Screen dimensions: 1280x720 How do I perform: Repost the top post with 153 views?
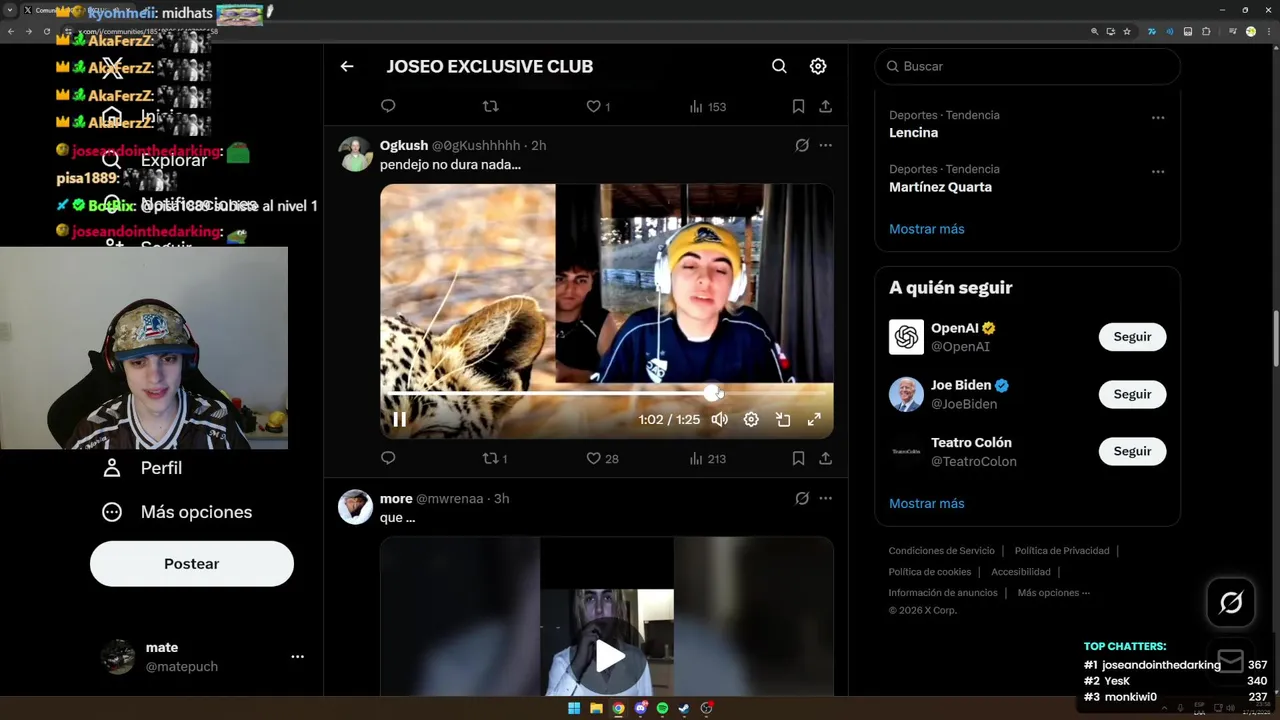[x=490, y=106]
